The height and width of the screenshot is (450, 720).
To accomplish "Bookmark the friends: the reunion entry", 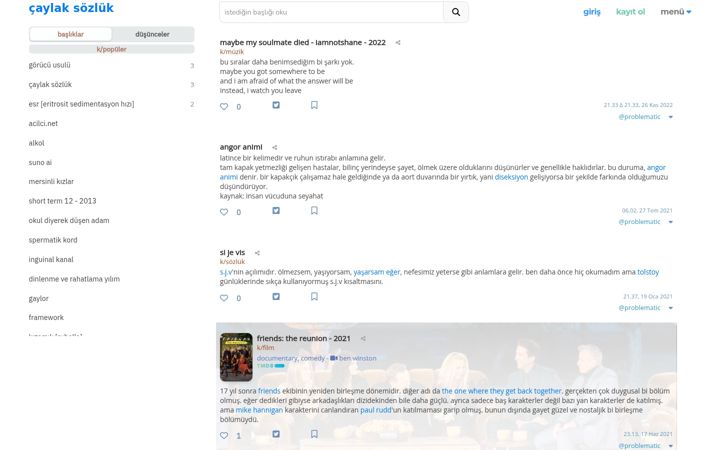I will [x=314, y=433].
